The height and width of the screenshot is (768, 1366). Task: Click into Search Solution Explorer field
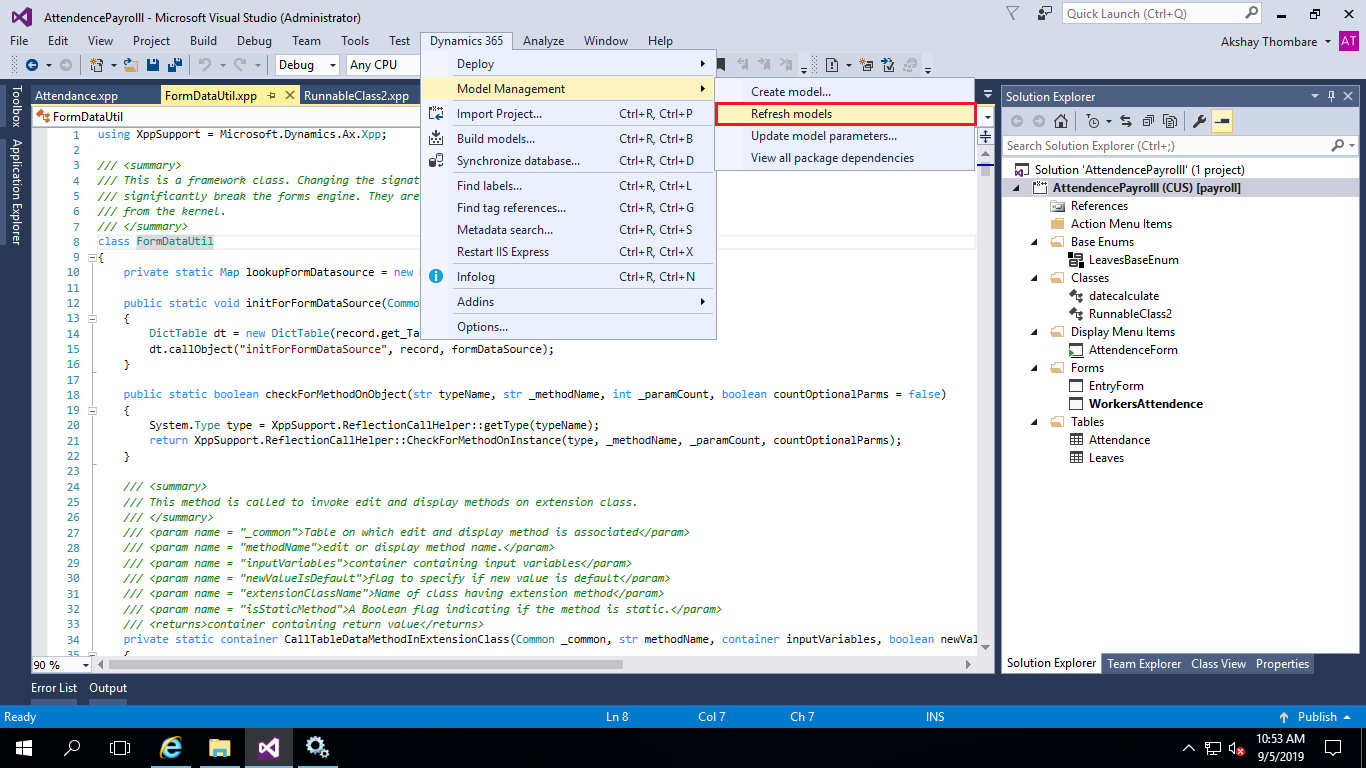click(x=1167, y=146)
